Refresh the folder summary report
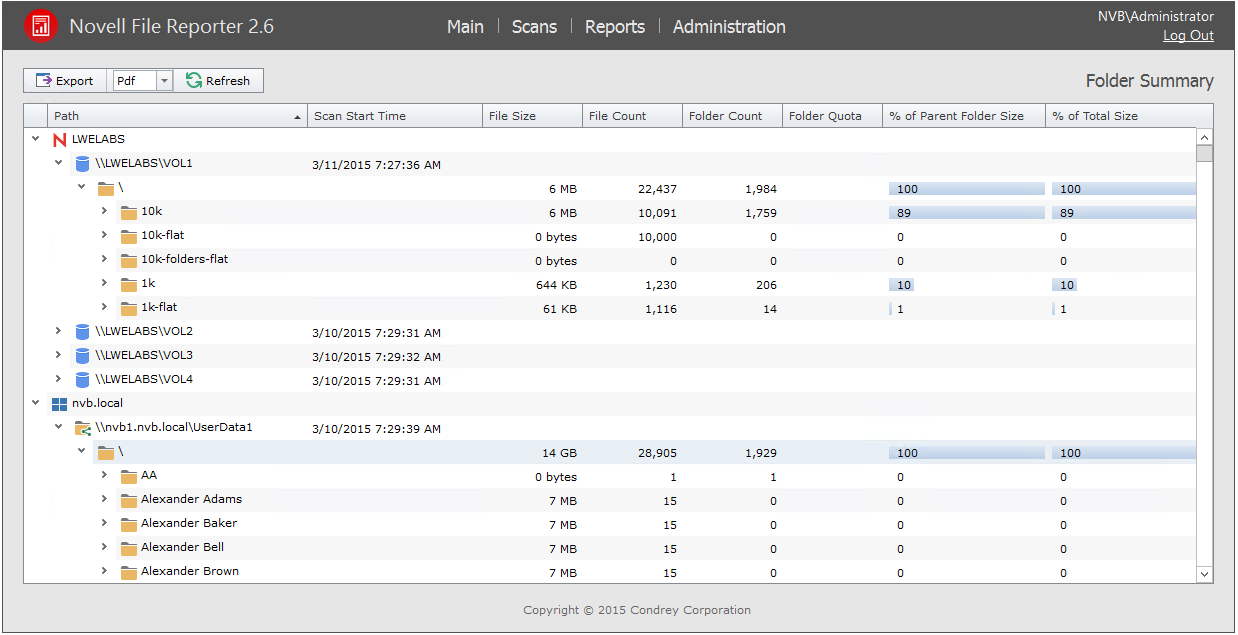This screenshot has width=1238, height=635. coord(218,81)
